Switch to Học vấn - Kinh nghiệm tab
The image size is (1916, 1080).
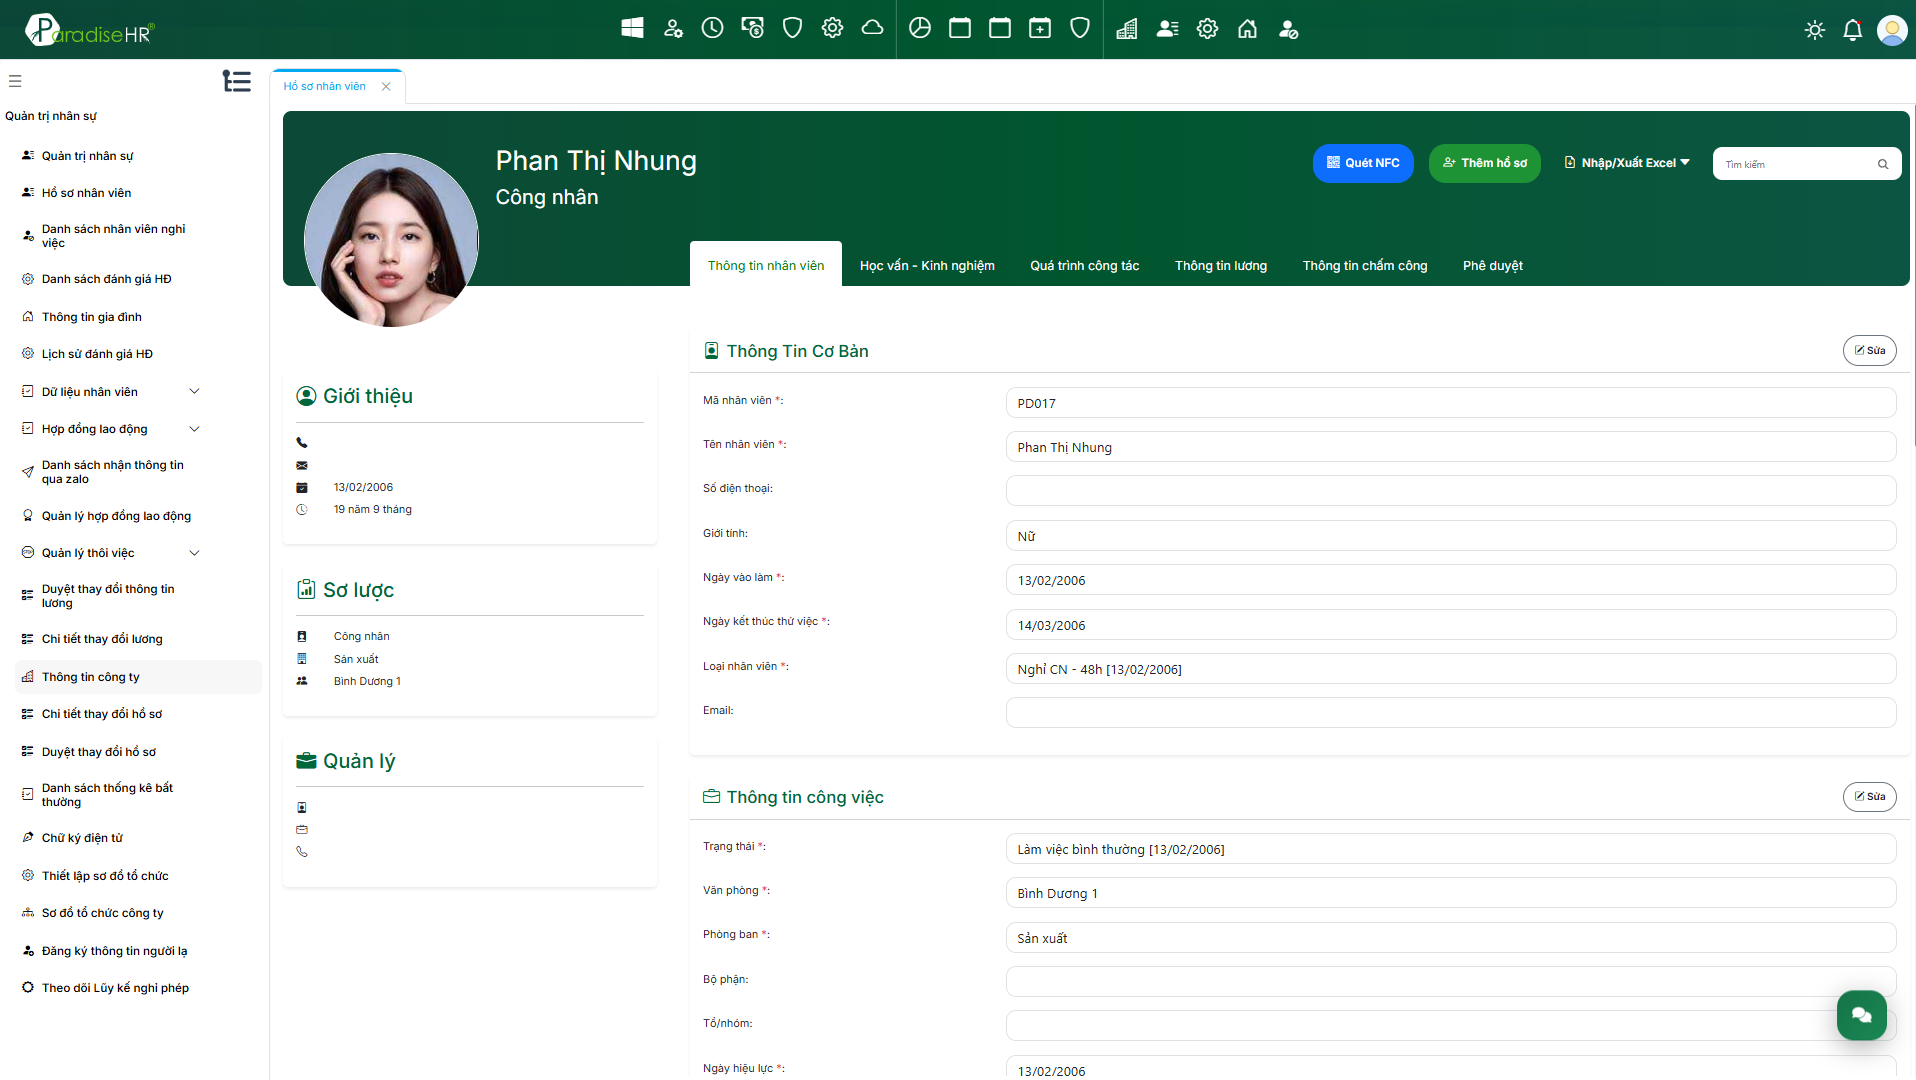(927, 266)
